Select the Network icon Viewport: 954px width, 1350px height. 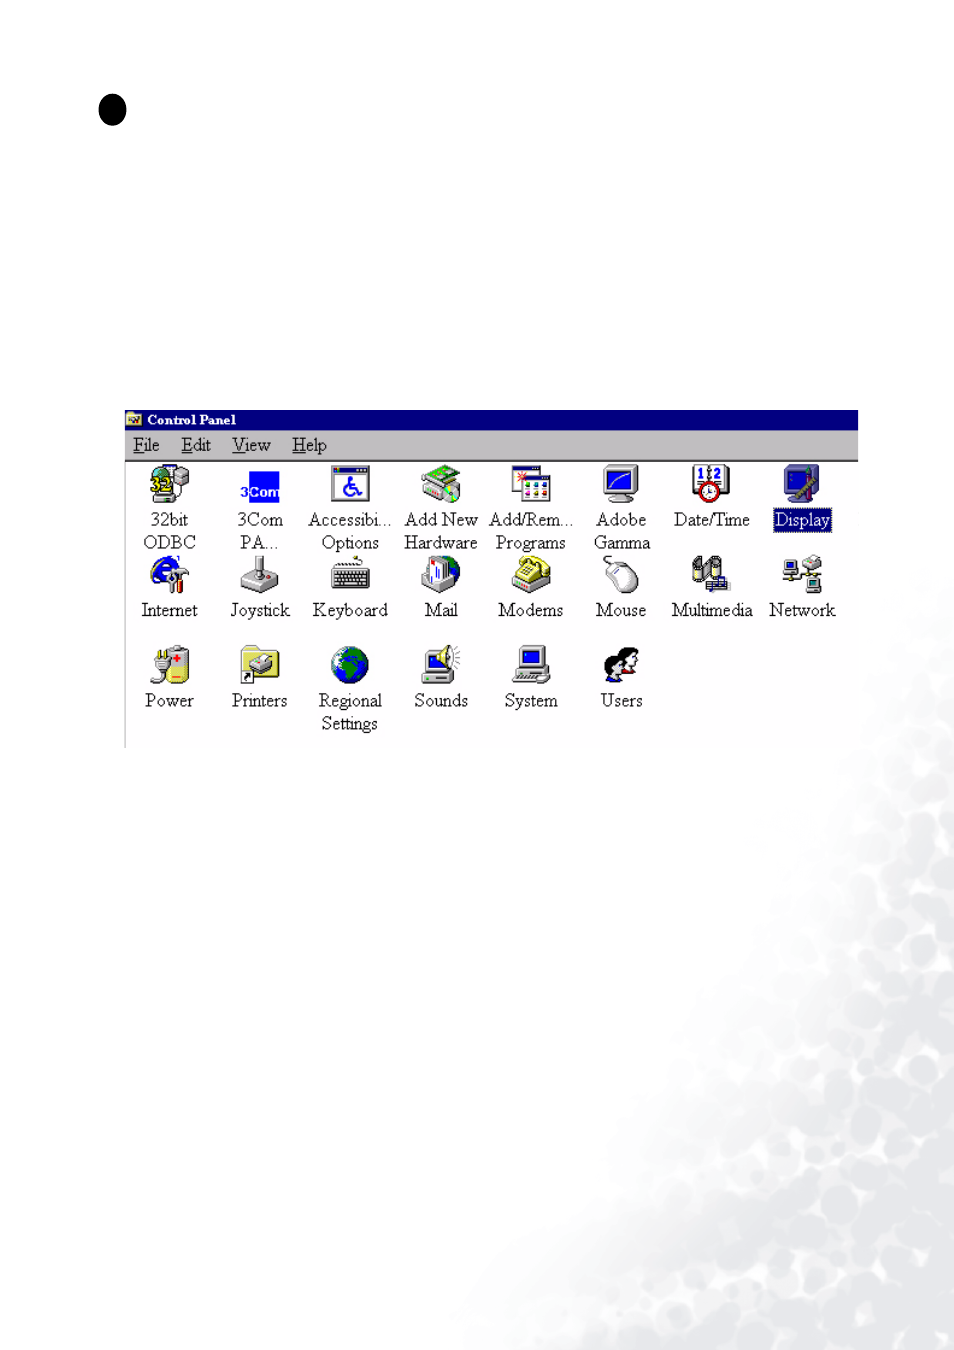click(802, 575)
